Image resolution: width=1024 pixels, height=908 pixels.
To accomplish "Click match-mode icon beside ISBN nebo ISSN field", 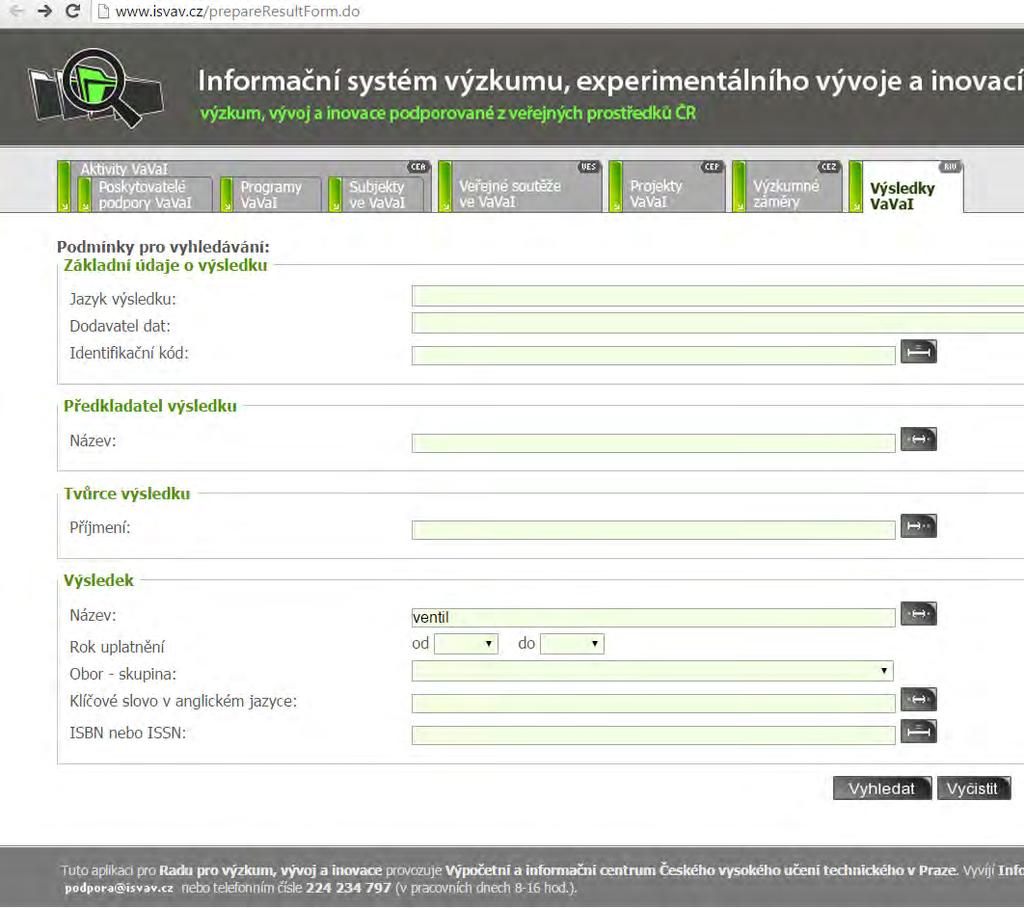I will [918, 731].
